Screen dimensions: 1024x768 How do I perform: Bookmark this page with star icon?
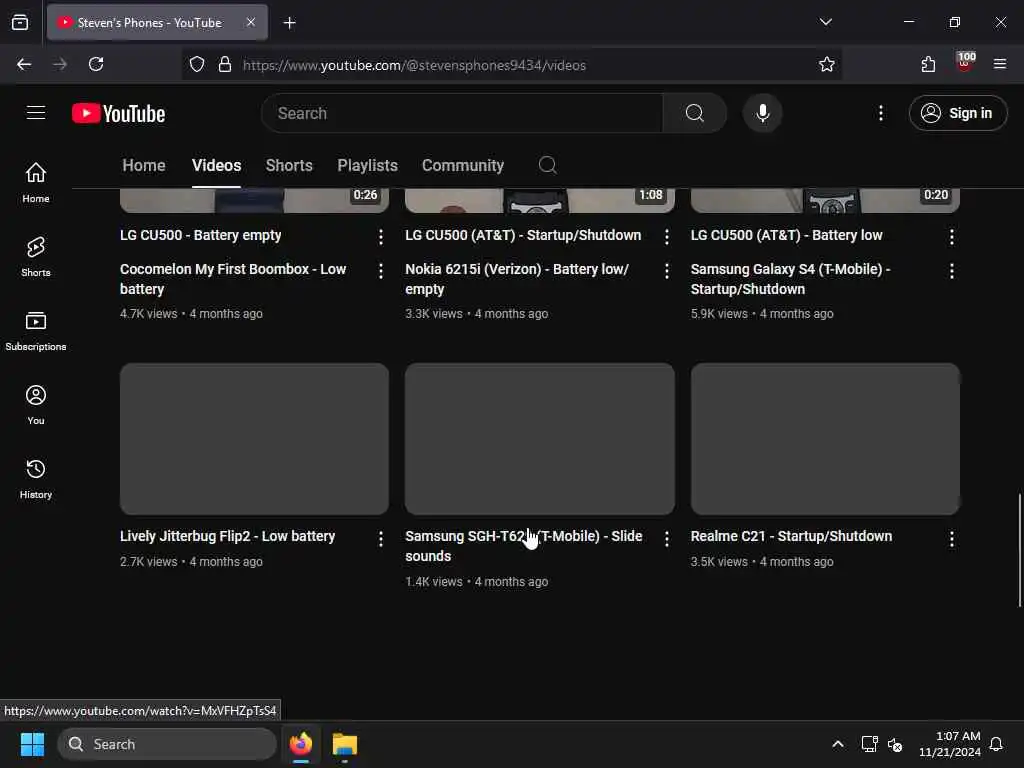pyautogui.click(x=826, y=65)
